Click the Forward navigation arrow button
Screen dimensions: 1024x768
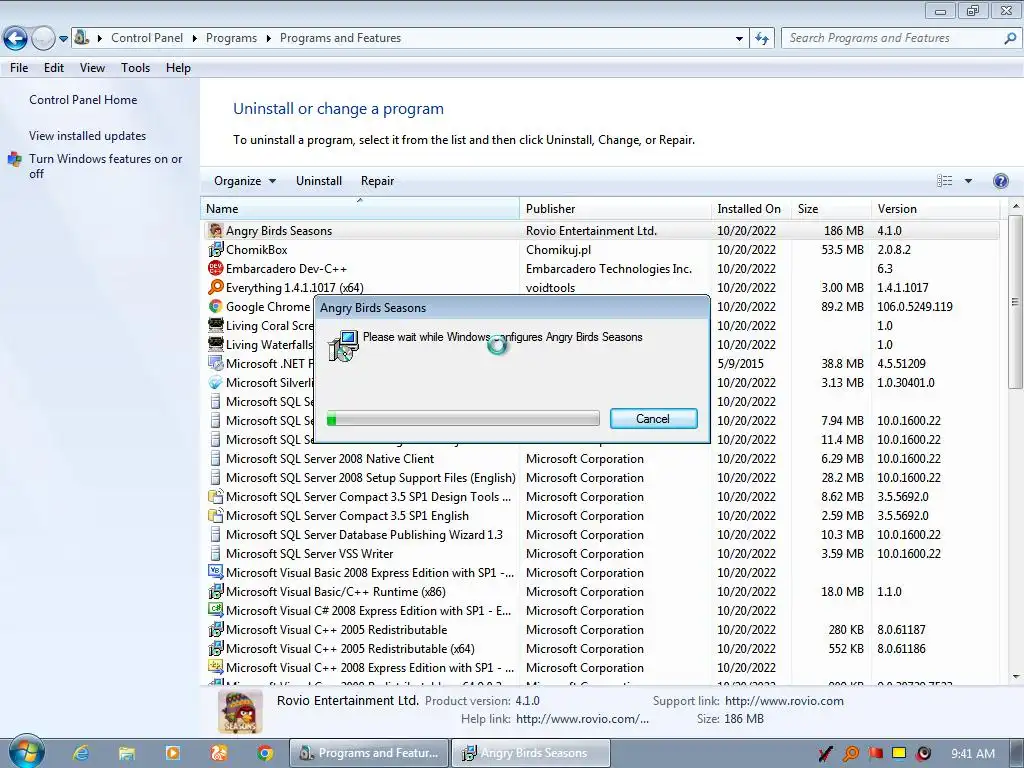coord(43,39)
